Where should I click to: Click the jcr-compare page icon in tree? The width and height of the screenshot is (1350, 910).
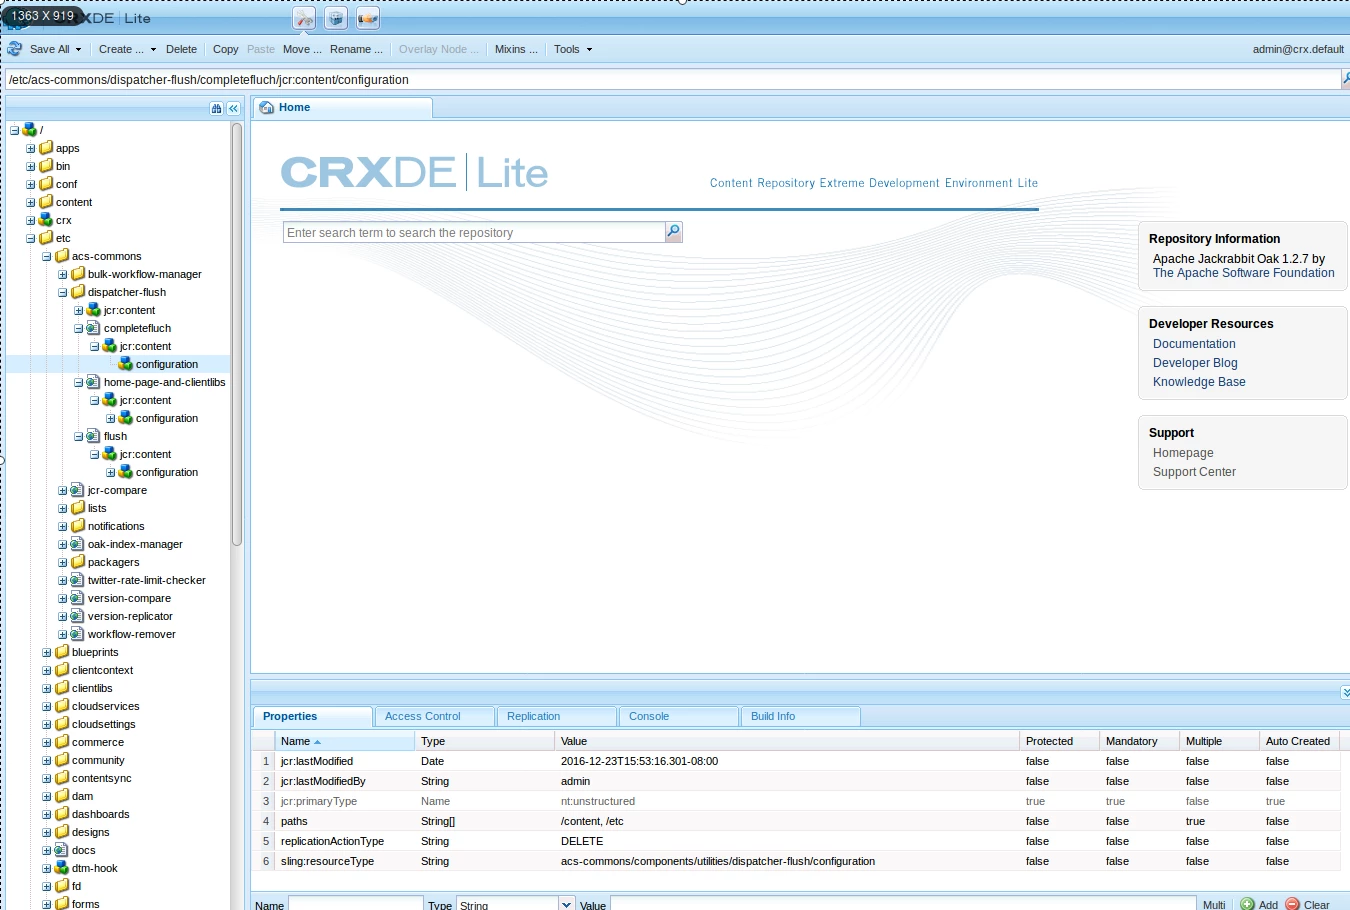(77, 490)
